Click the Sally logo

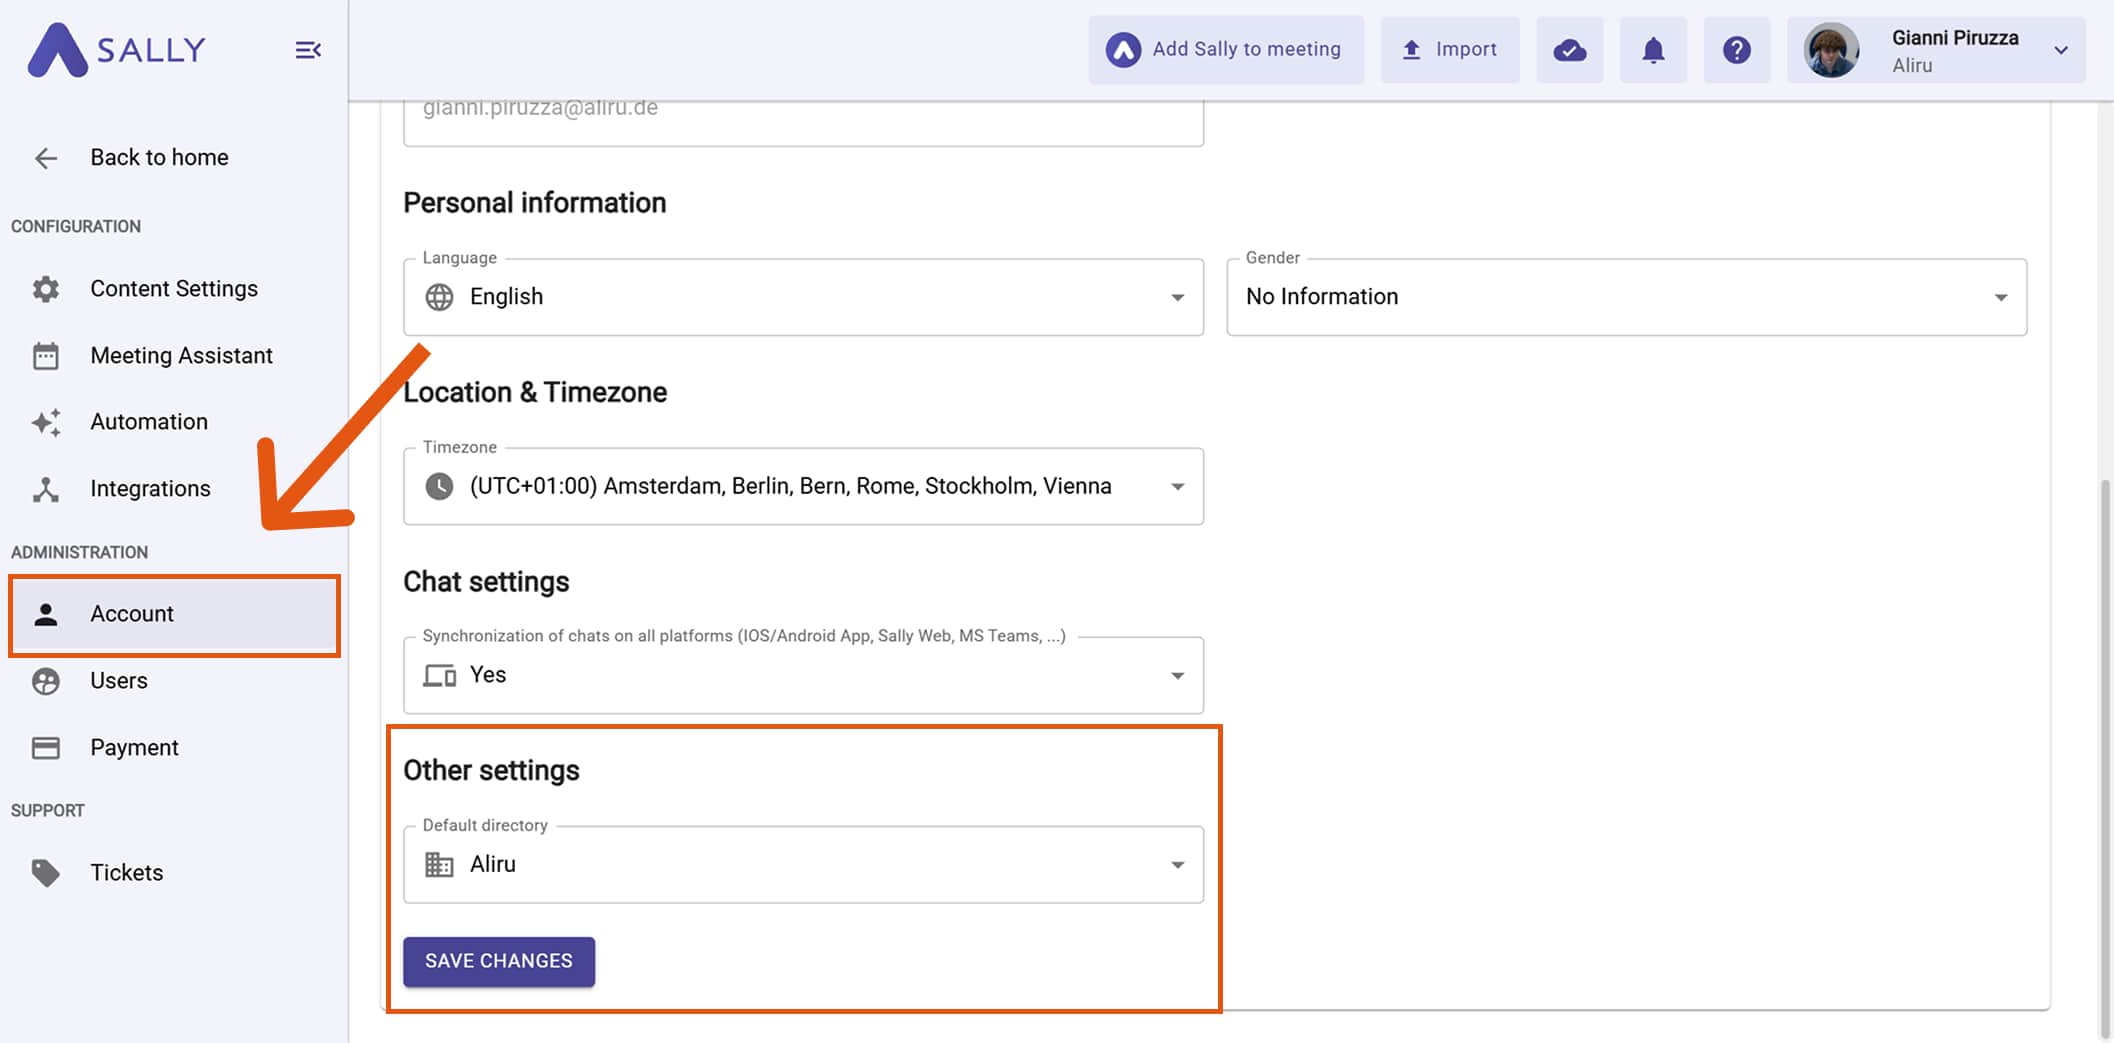click(116, 50)
